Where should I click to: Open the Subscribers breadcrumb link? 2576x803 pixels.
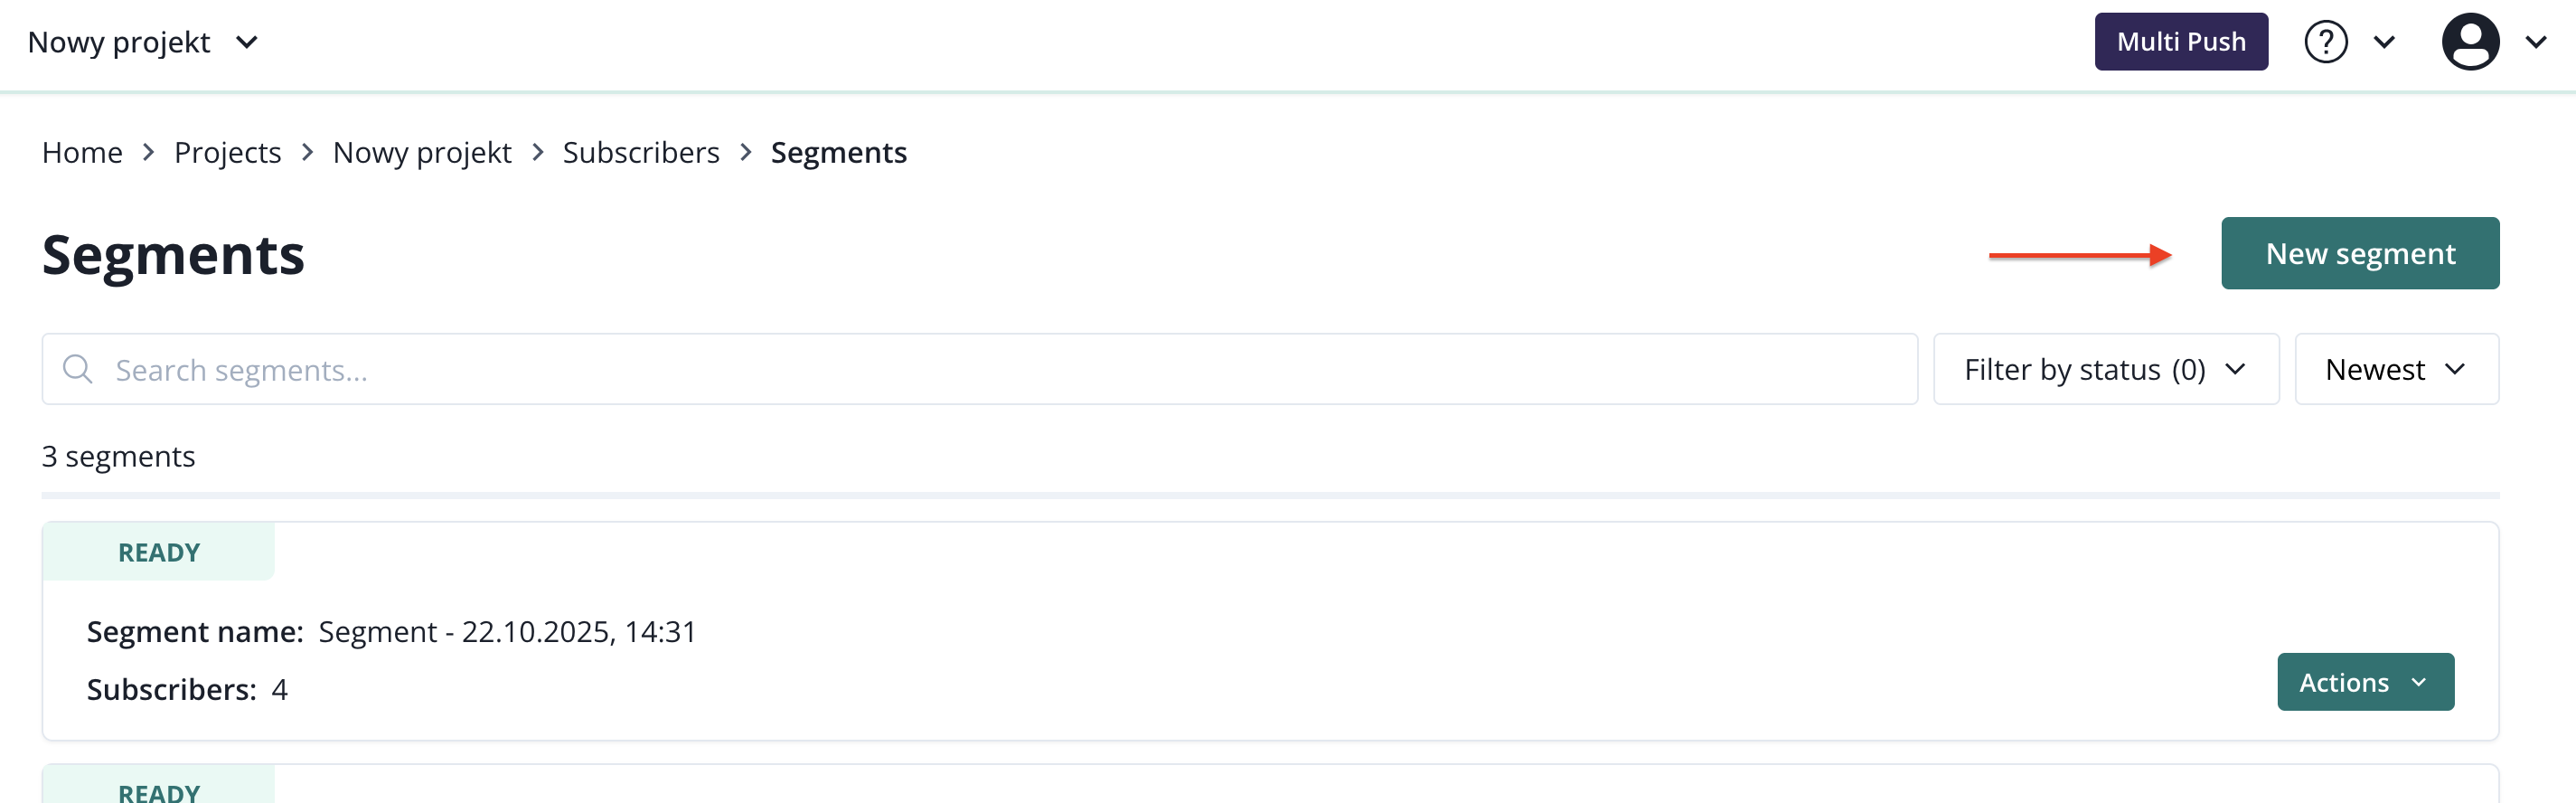click(640, 152)
